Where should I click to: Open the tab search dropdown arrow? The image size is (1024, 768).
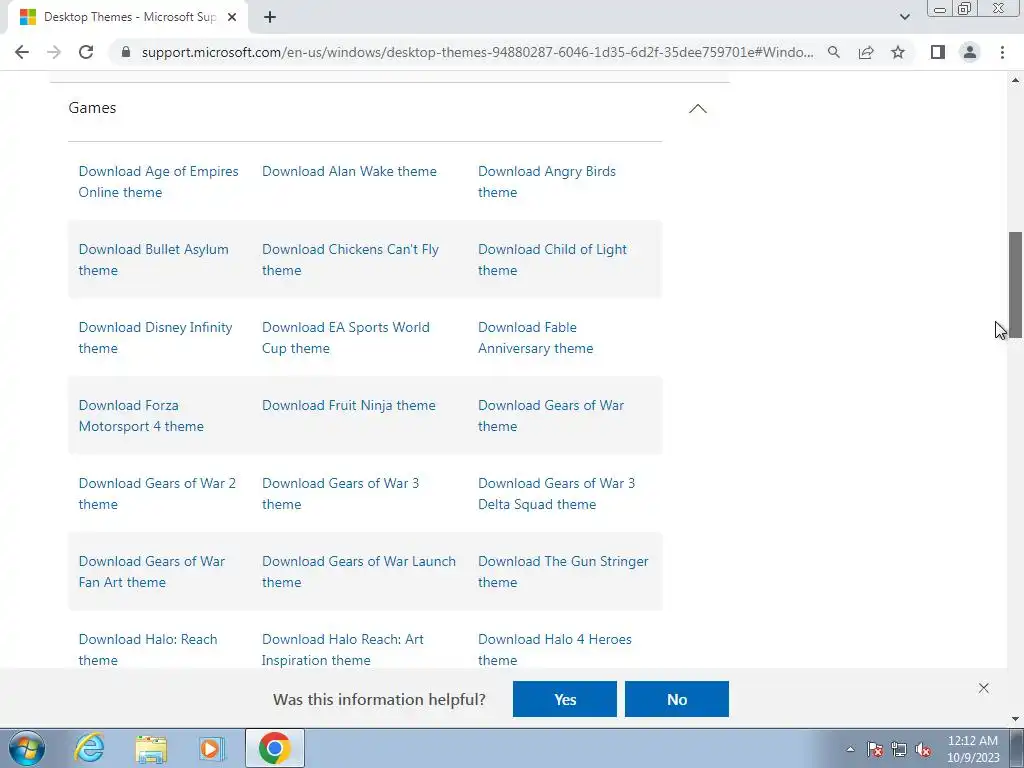(904, 17)
